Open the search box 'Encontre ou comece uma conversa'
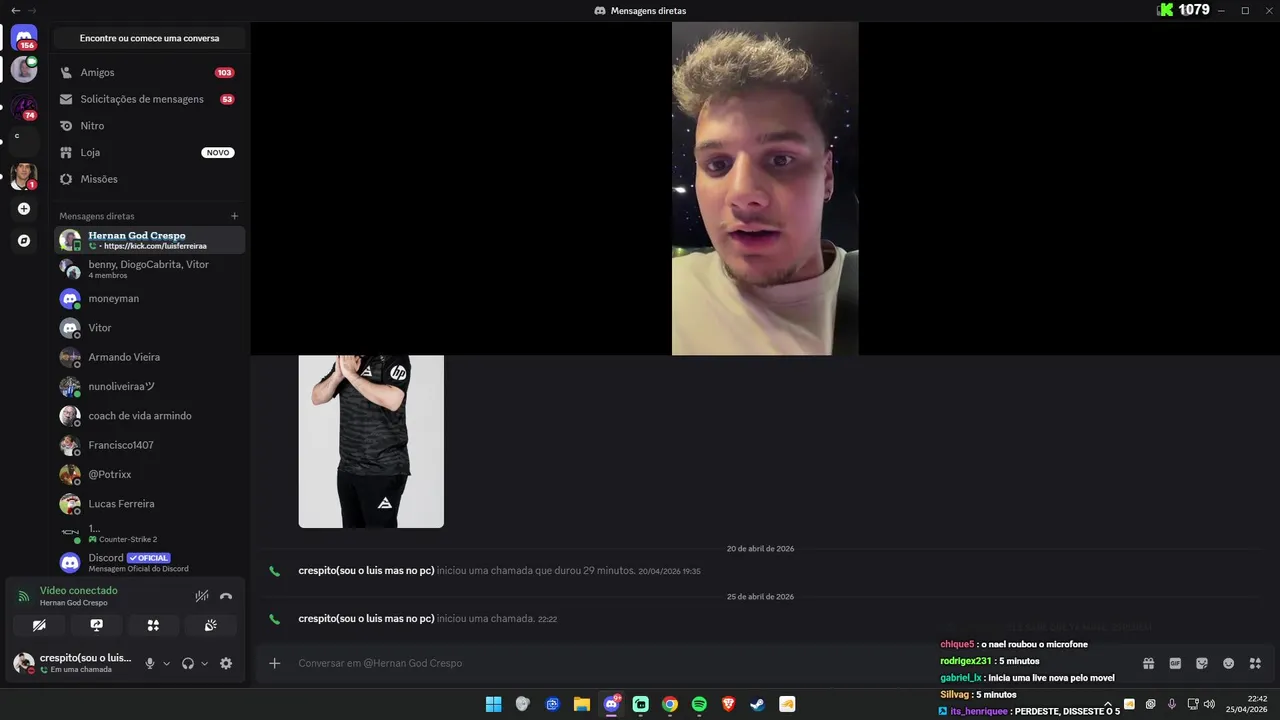1280x720 pixels. coord(149,38)
